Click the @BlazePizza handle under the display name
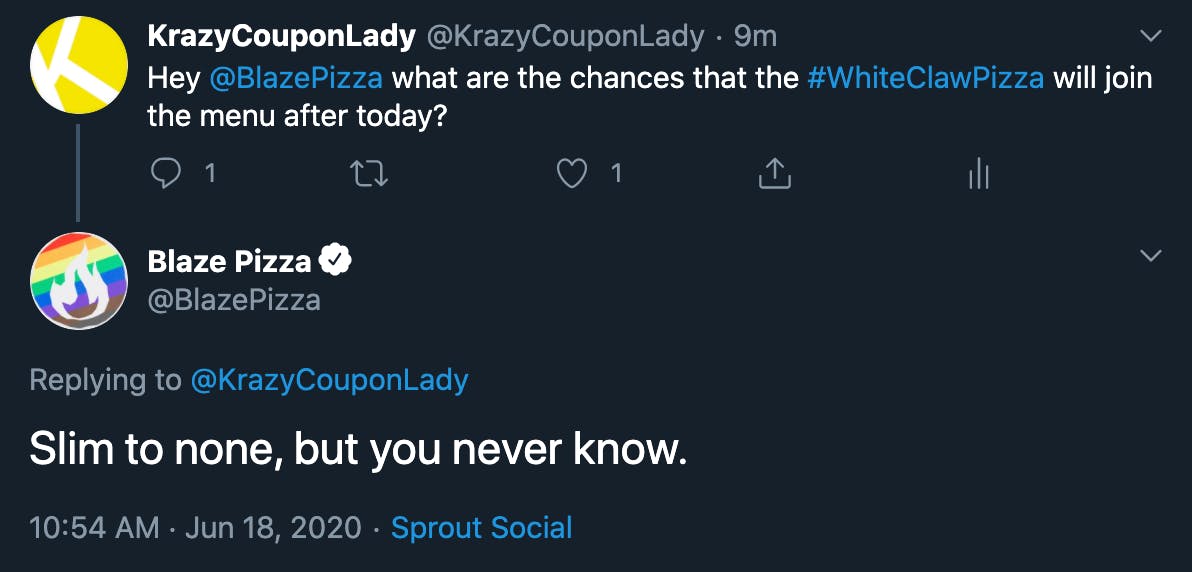 coord(234,300)
